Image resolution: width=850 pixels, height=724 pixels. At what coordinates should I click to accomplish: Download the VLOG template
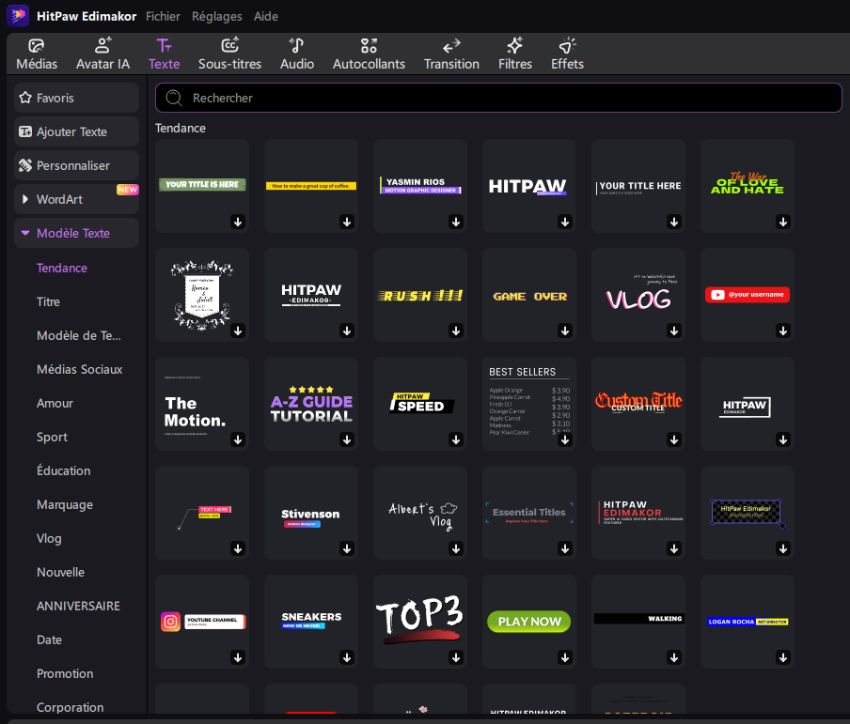(674, 331)
